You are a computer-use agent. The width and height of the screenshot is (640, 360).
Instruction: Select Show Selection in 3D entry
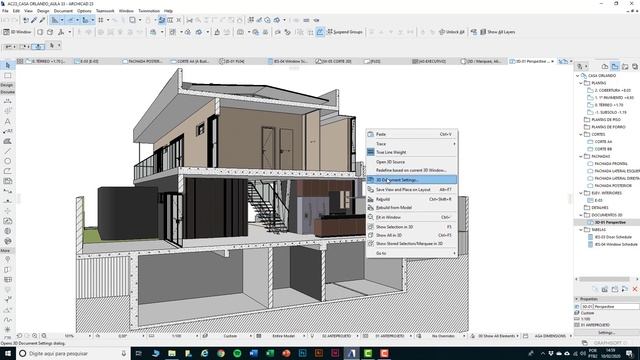(411, 227)
